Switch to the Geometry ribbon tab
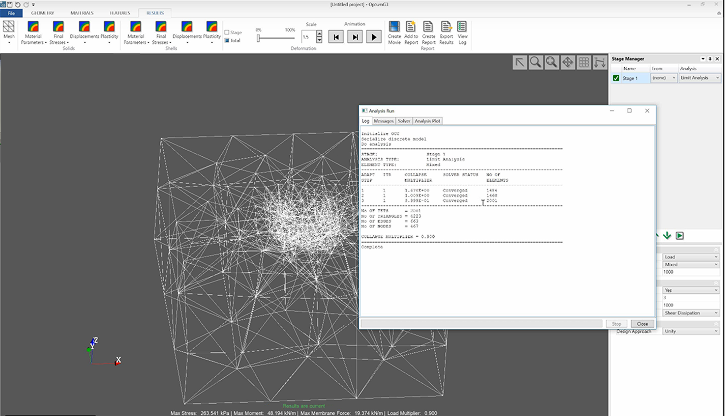 42,13
